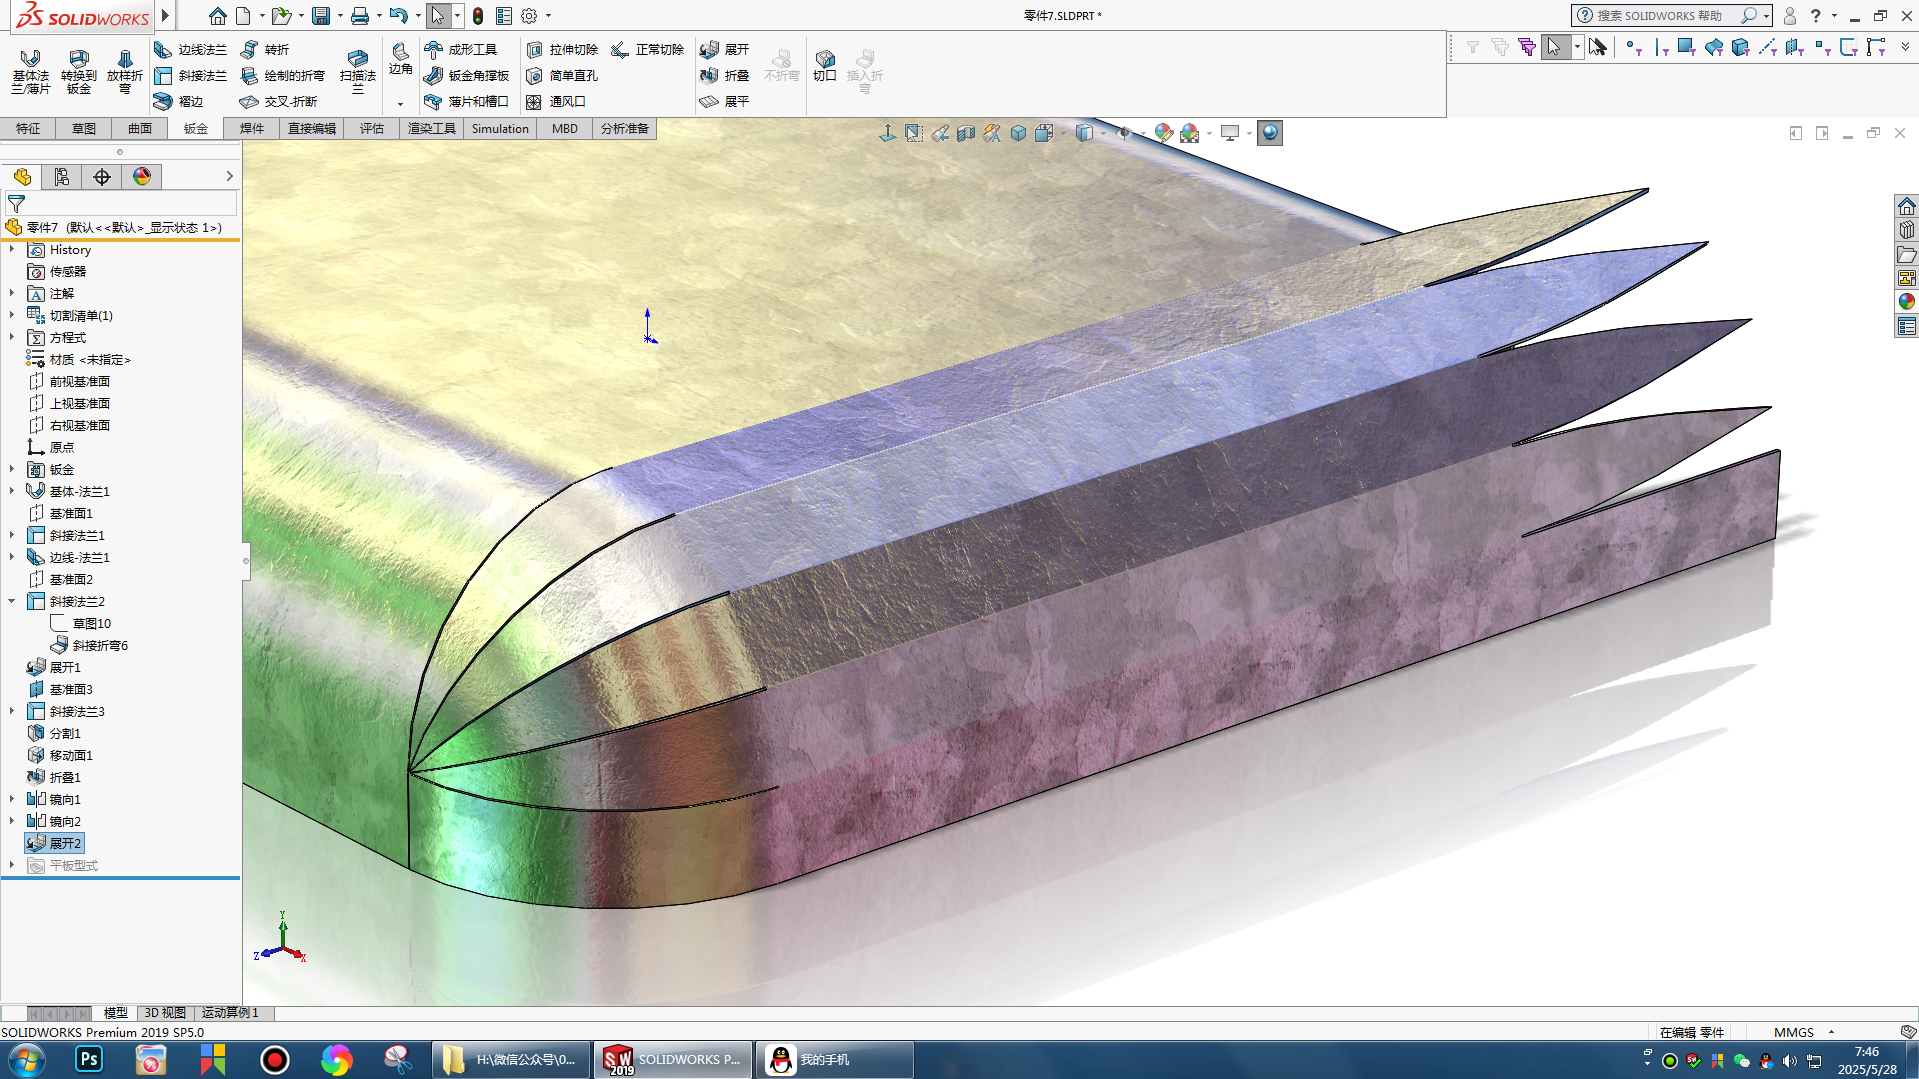Open the 放样折弯 tool

124,72
